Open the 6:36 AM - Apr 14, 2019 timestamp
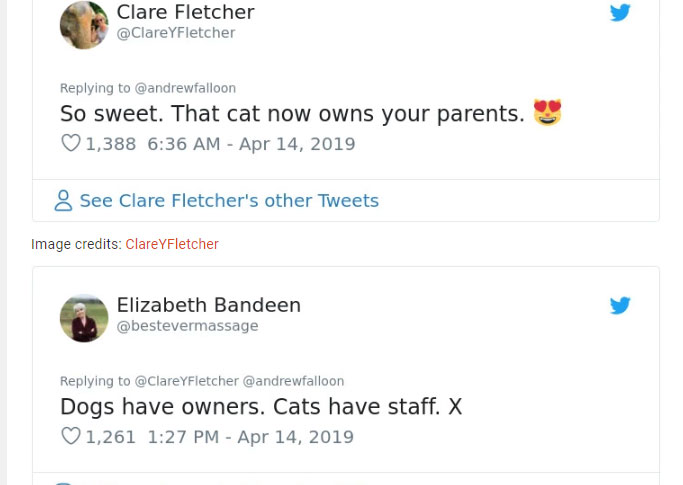The width and height of the screenshot is (683, 485). click(251, 144)
